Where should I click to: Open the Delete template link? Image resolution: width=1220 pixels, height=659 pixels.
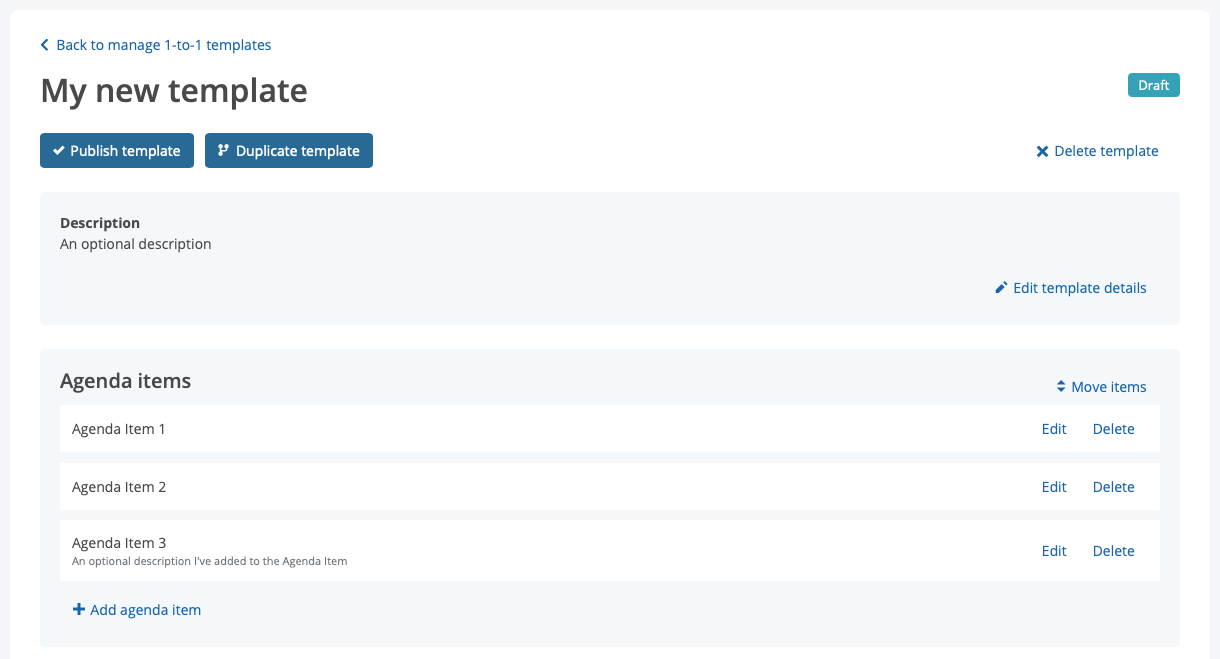click(1097, 151)
